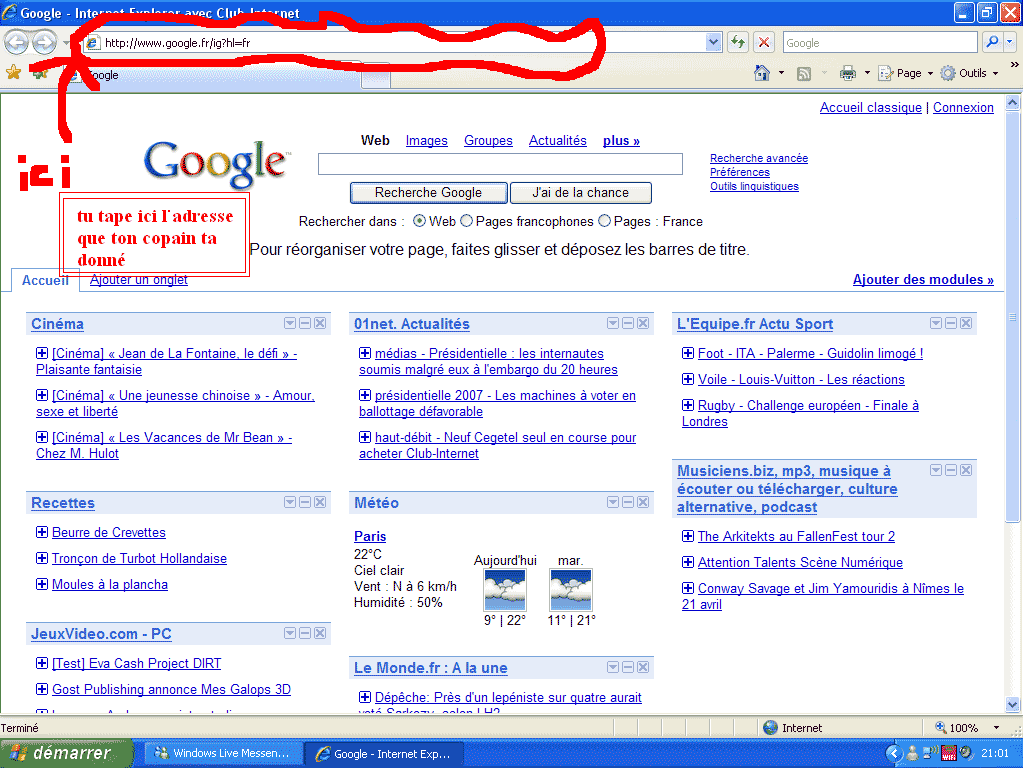Click in the Google search input box

point(500,164)
